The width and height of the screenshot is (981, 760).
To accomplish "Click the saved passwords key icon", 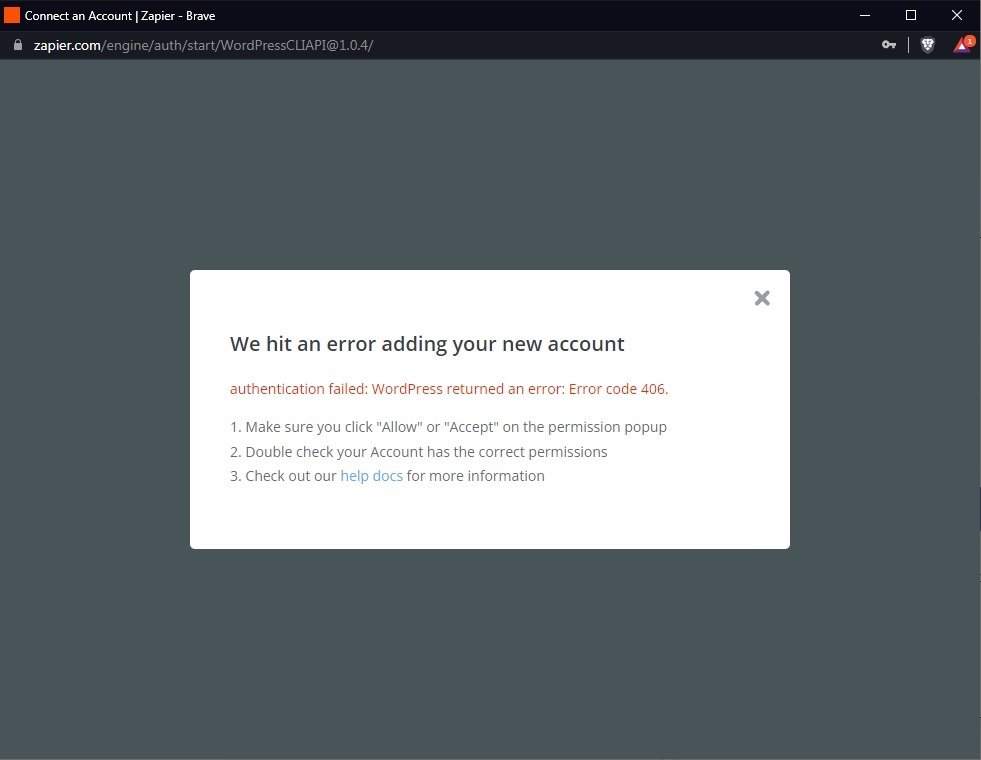I will (888, 45).
